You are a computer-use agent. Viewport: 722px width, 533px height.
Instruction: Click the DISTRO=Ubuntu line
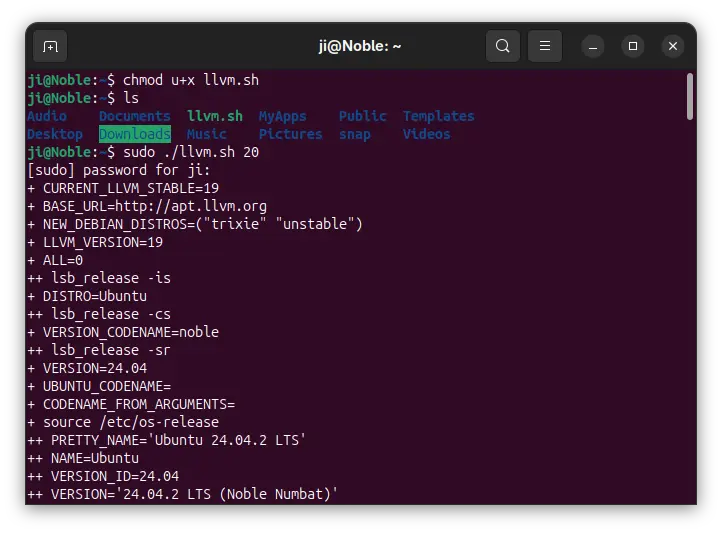[87, 296]
